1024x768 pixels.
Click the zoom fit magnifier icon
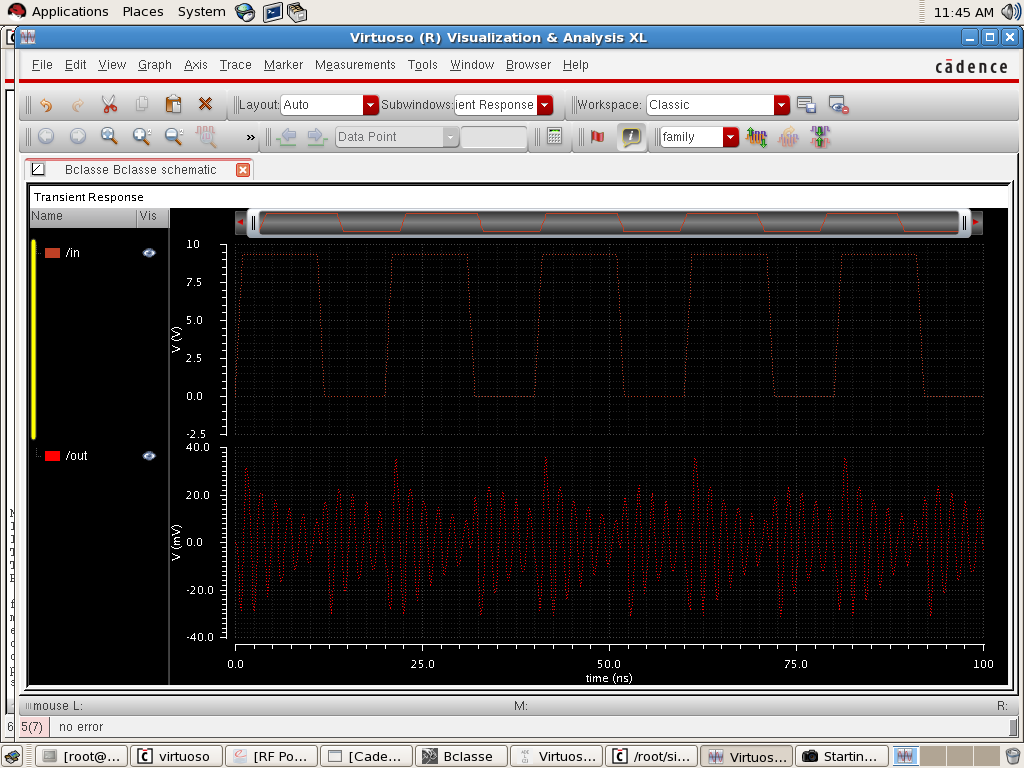pyautogui.click(x=109, y=137)
